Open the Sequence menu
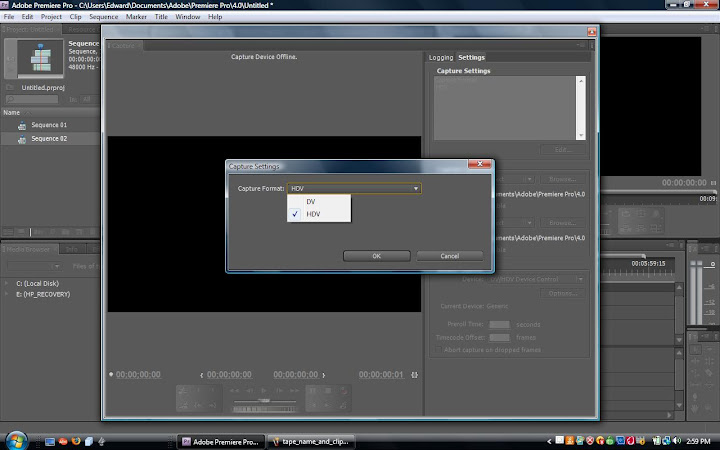The image size is (720, 450). pyautogui.click(x=103, y=17)
